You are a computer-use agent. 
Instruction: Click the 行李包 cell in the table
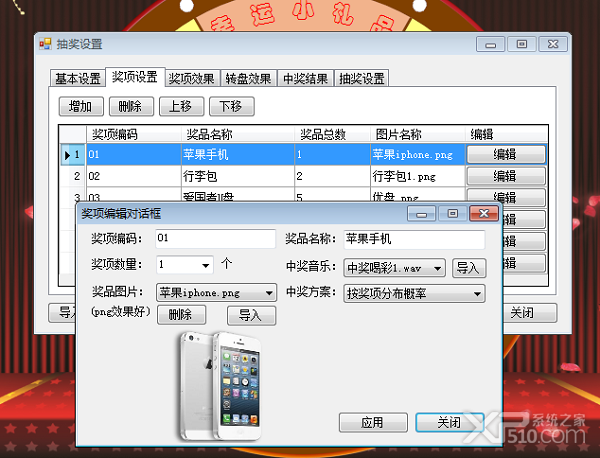238,176
